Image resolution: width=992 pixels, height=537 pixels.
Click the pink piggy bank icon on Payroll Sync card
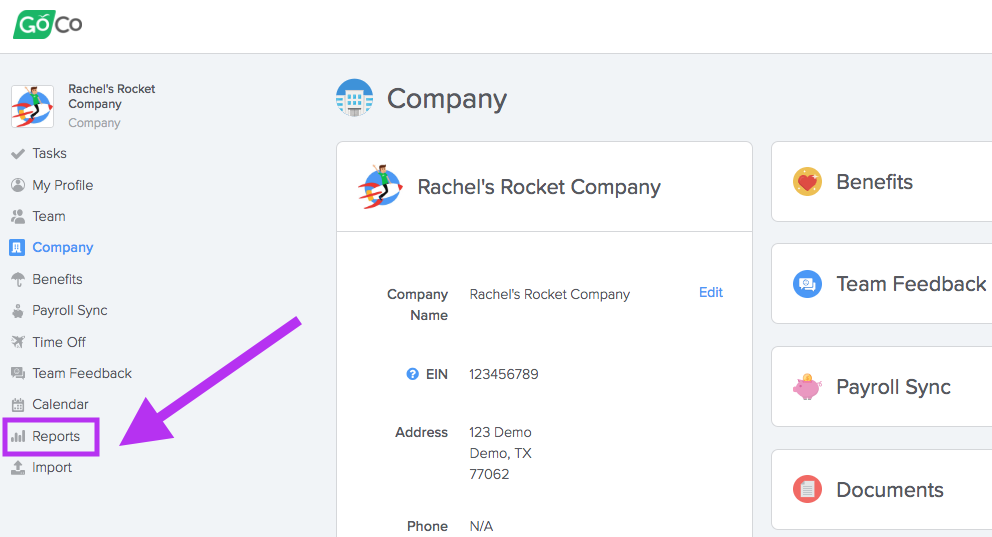coord(807,386)
